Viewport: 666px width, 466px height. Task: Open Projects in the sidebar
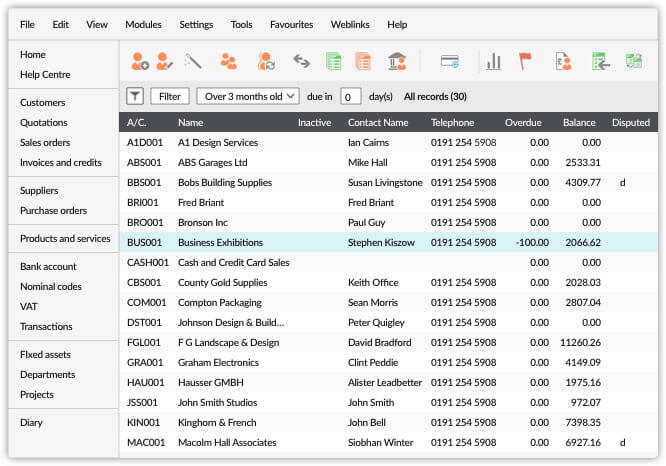tap(37, 394)
